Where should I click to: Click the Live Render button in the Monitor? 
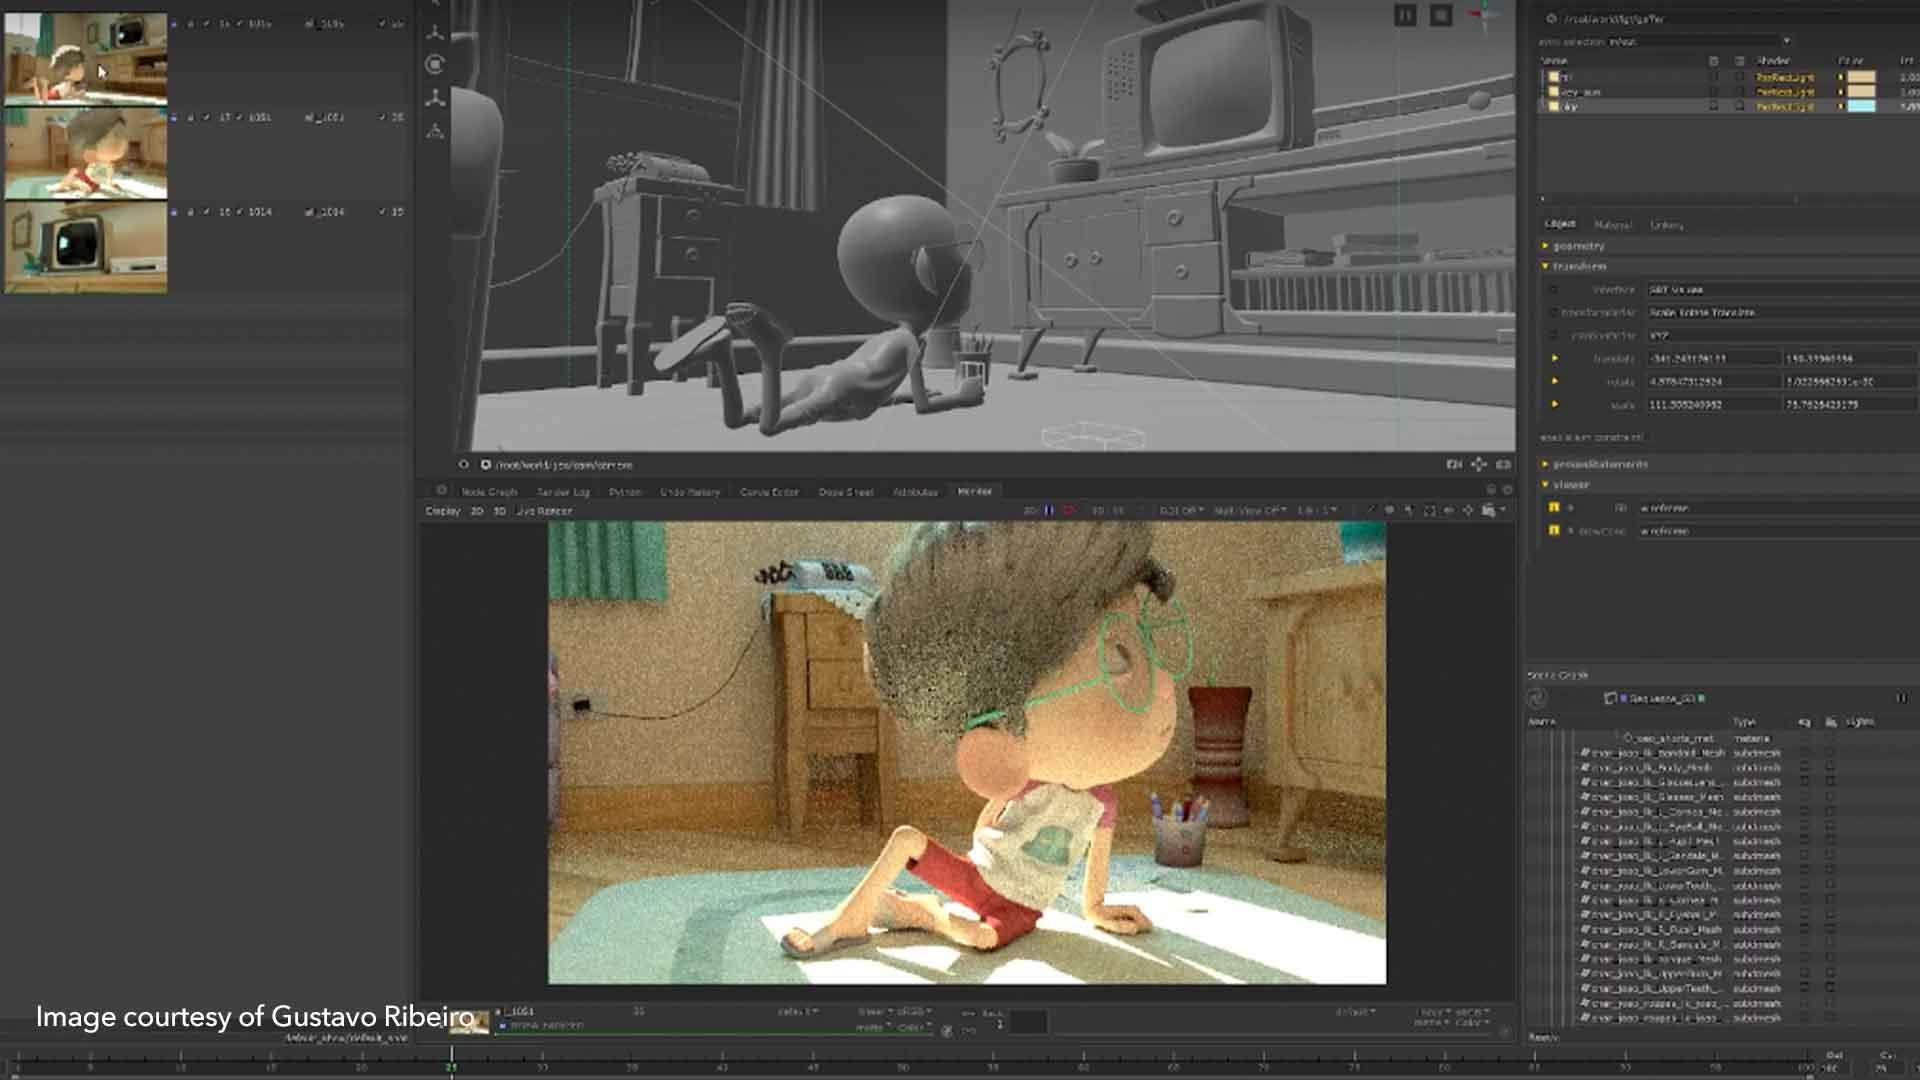click(x=544, y=511)
